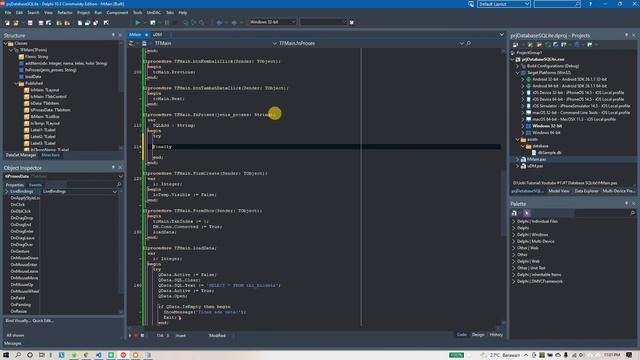Image resolution: width=640 pixels, height=360 pixels.
Task: Open the Help menu
Action: (182, 13)
